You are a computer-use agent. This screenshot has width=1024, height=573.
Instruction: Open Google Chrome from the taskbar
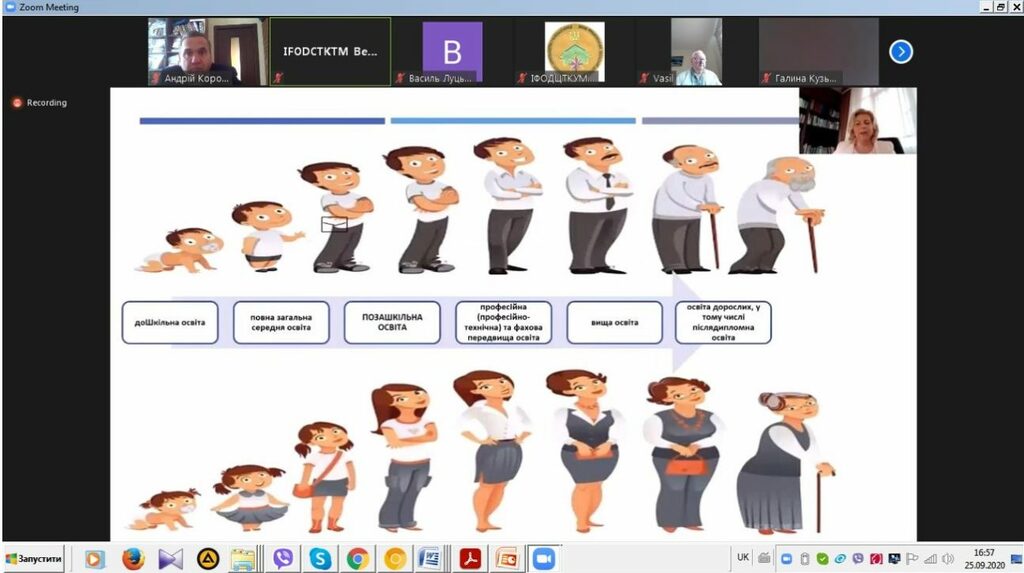[357, 559]
